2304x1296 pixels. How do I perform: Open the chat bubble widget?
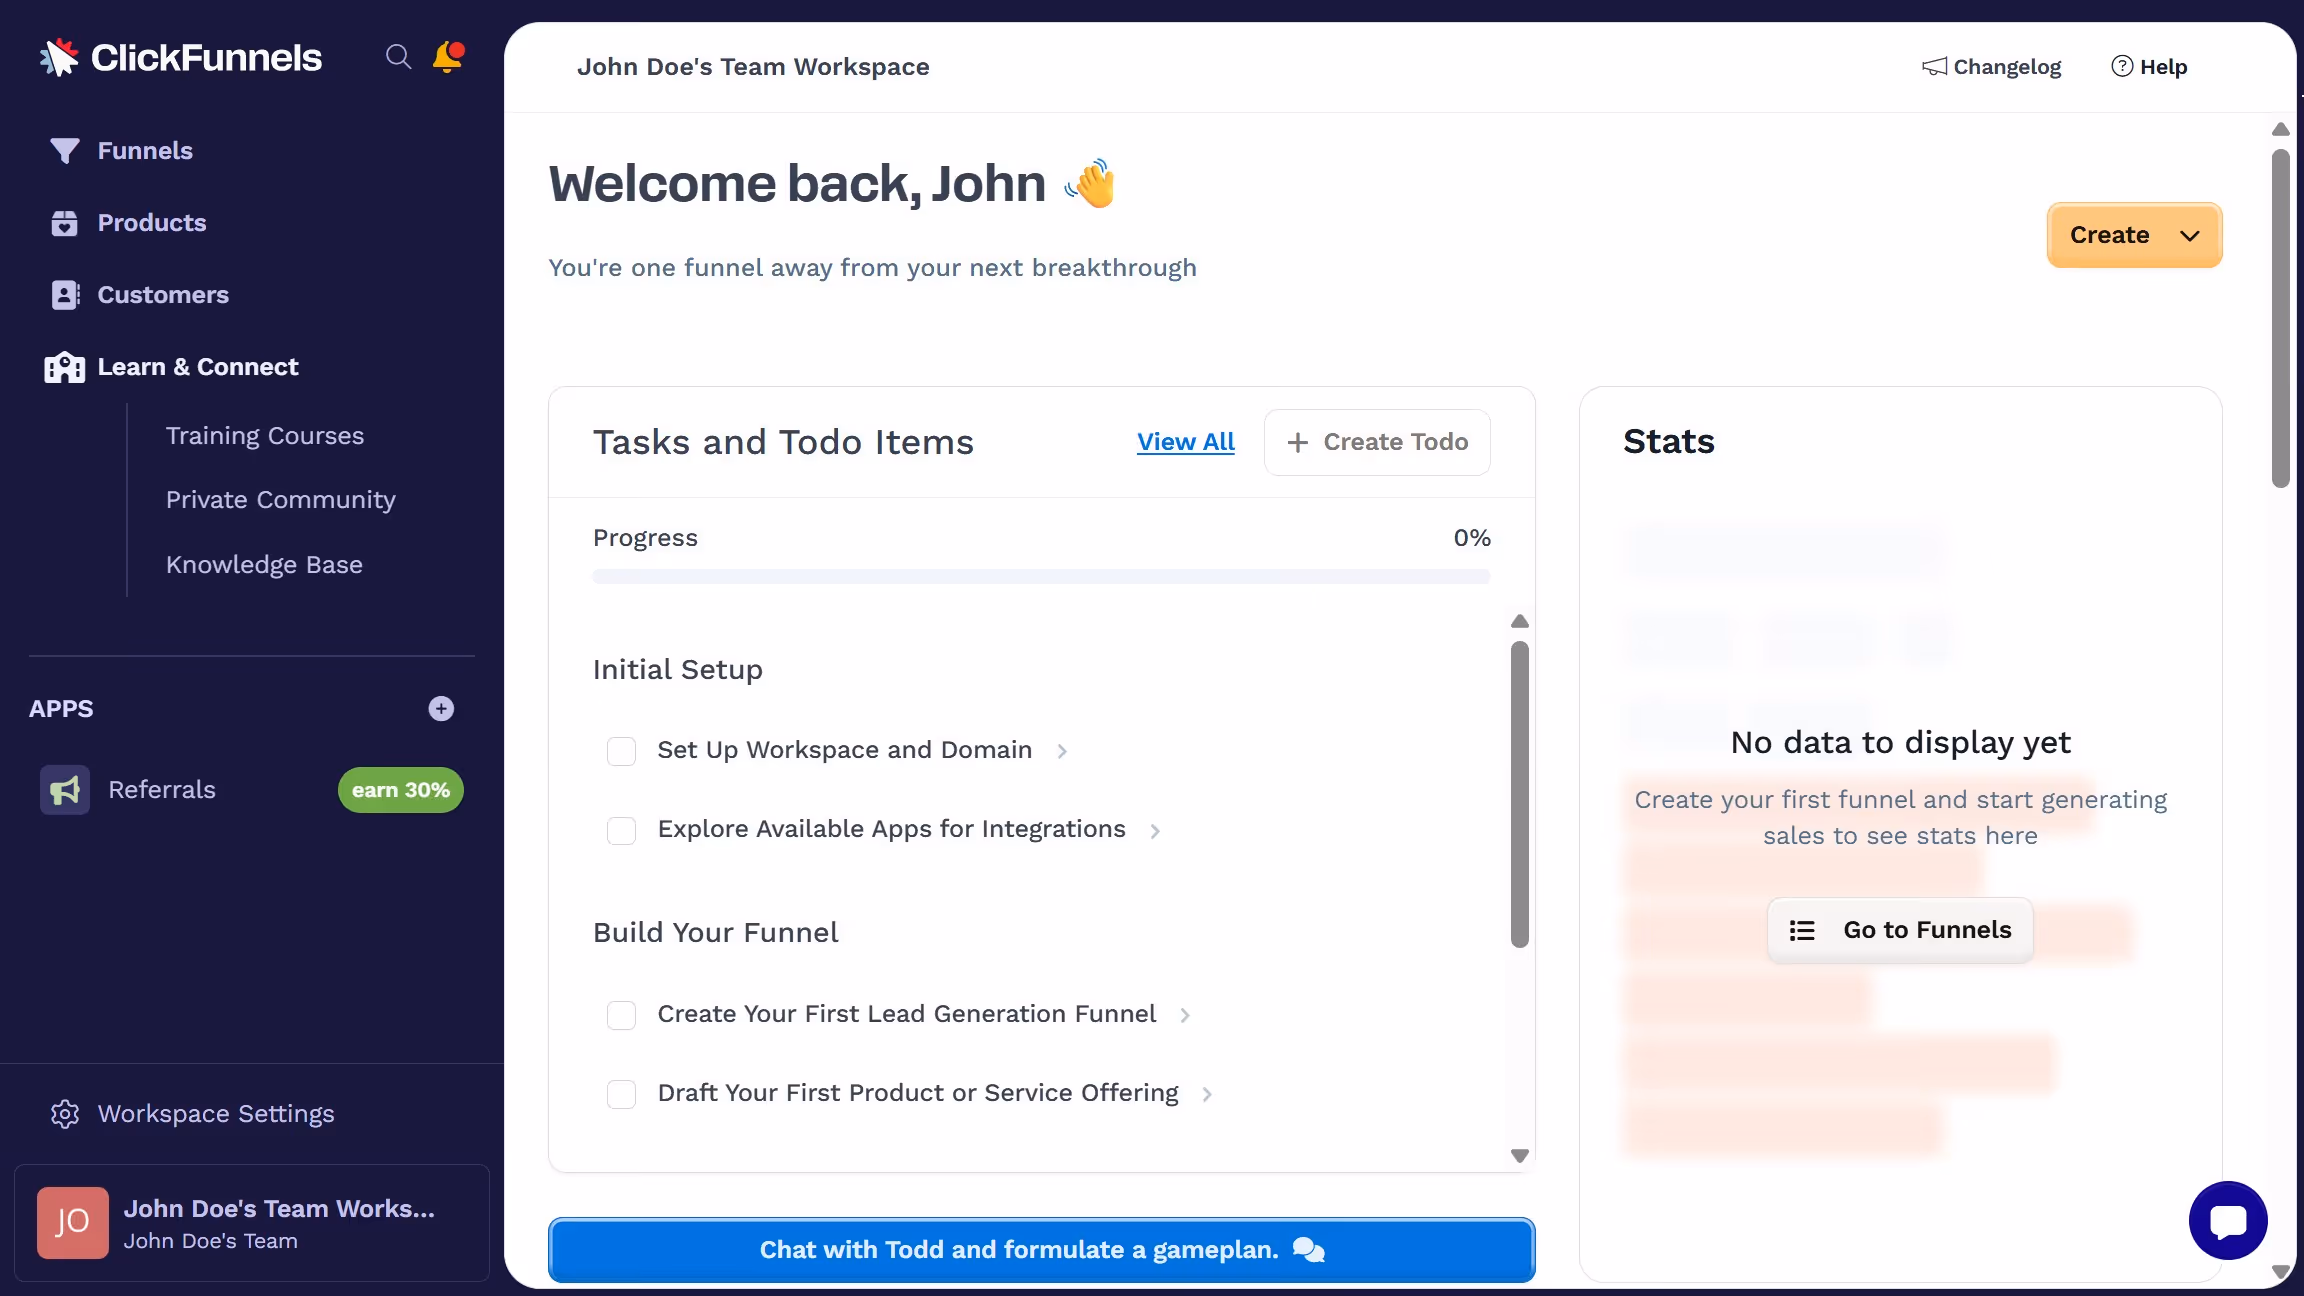tap(2227, 1220)
